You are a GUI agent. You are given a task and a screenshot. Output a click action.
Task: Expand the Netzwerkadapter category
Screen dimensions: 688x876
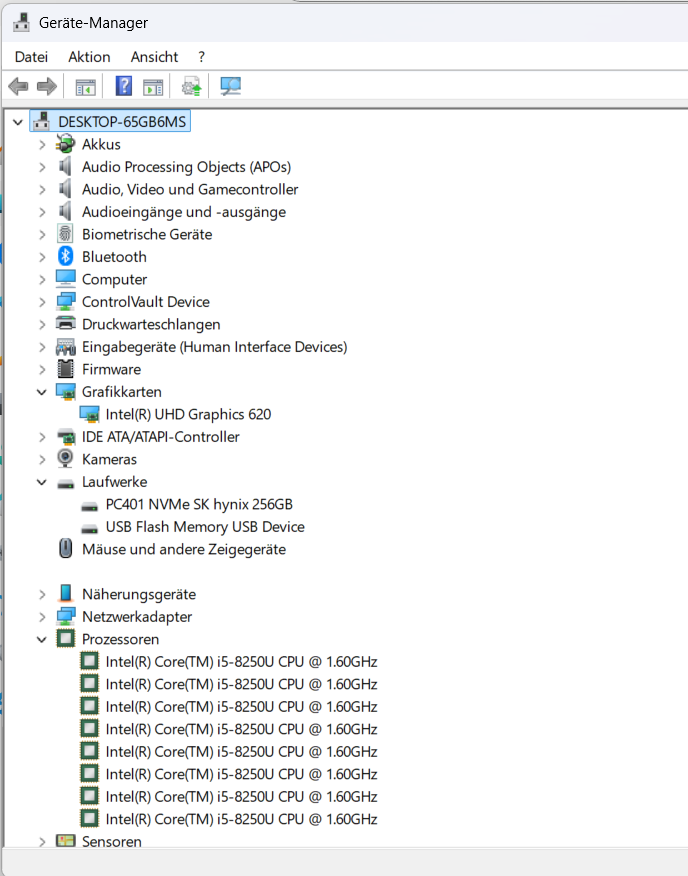(42, 617)
